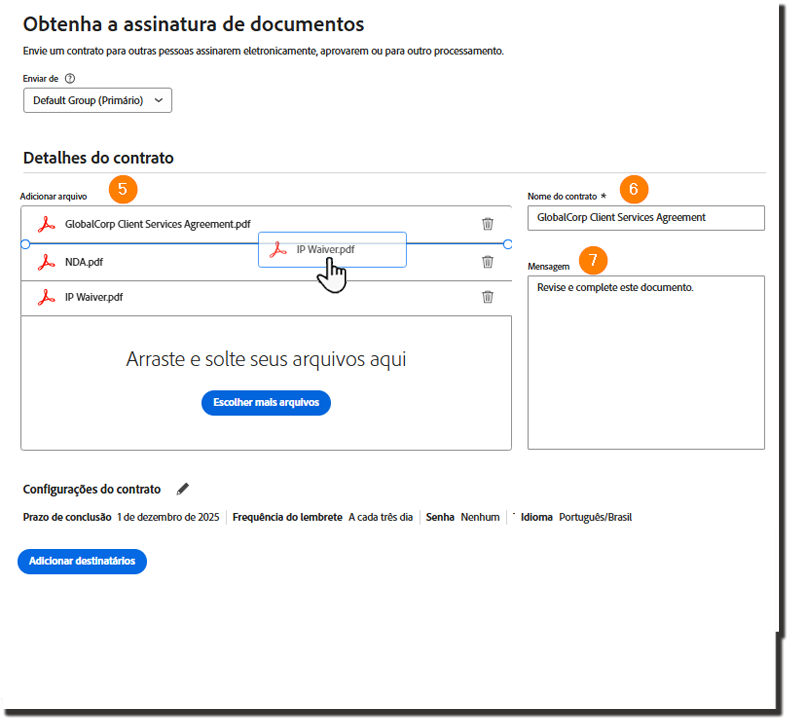Viewport: 800px width, 728px height.
Task: Click the Mensagem text box
Action: click(645, 360)
